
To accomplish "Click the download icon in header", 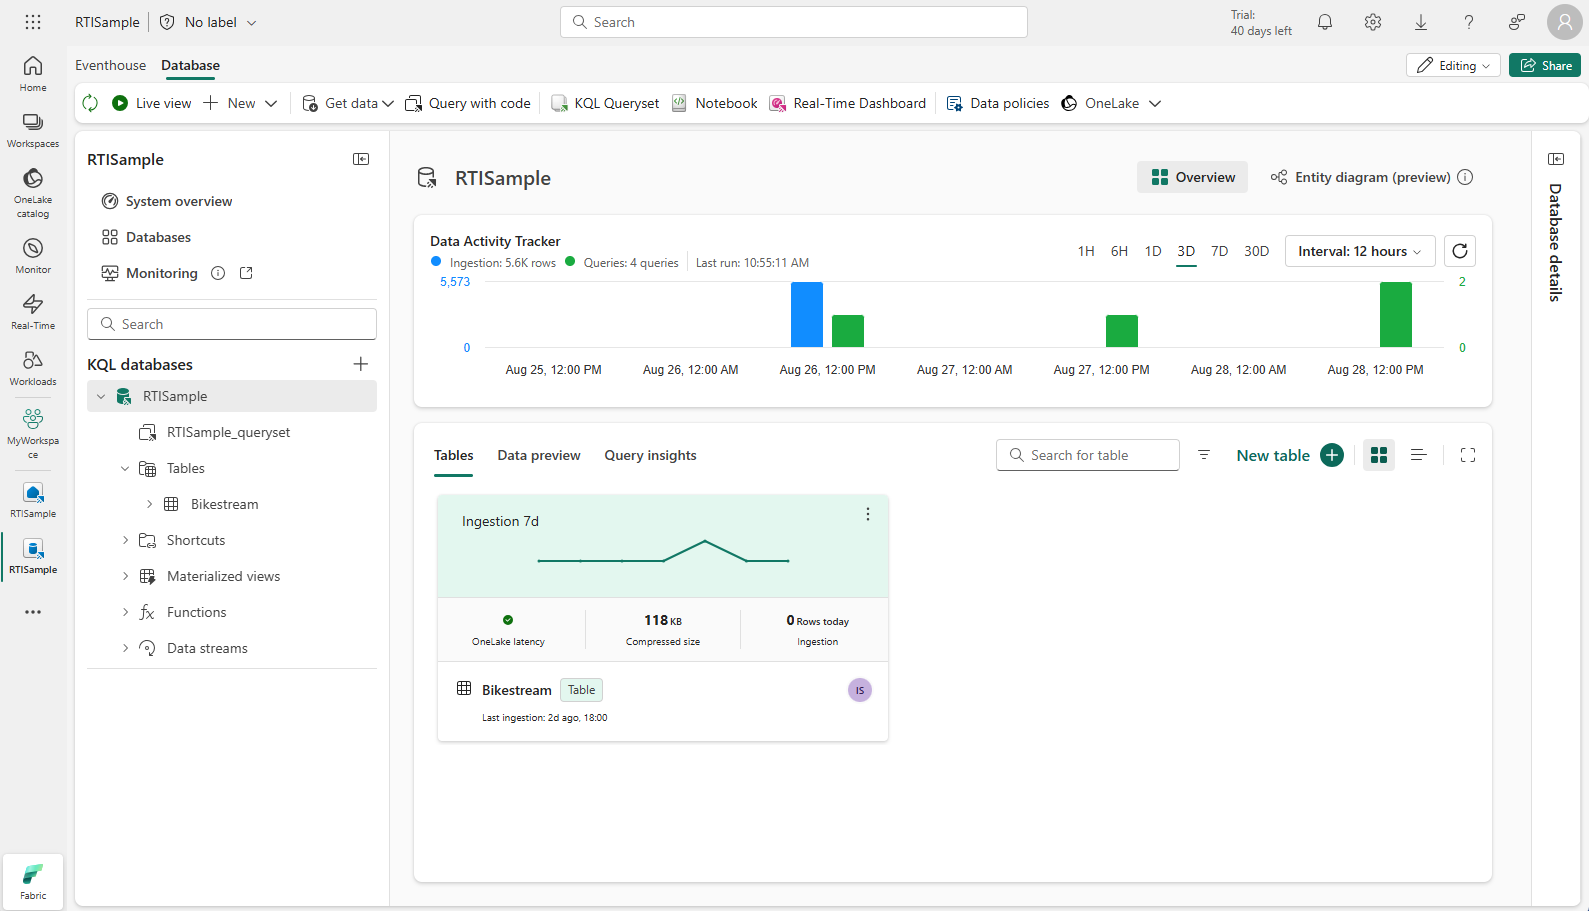I will tap(1421, 22).
